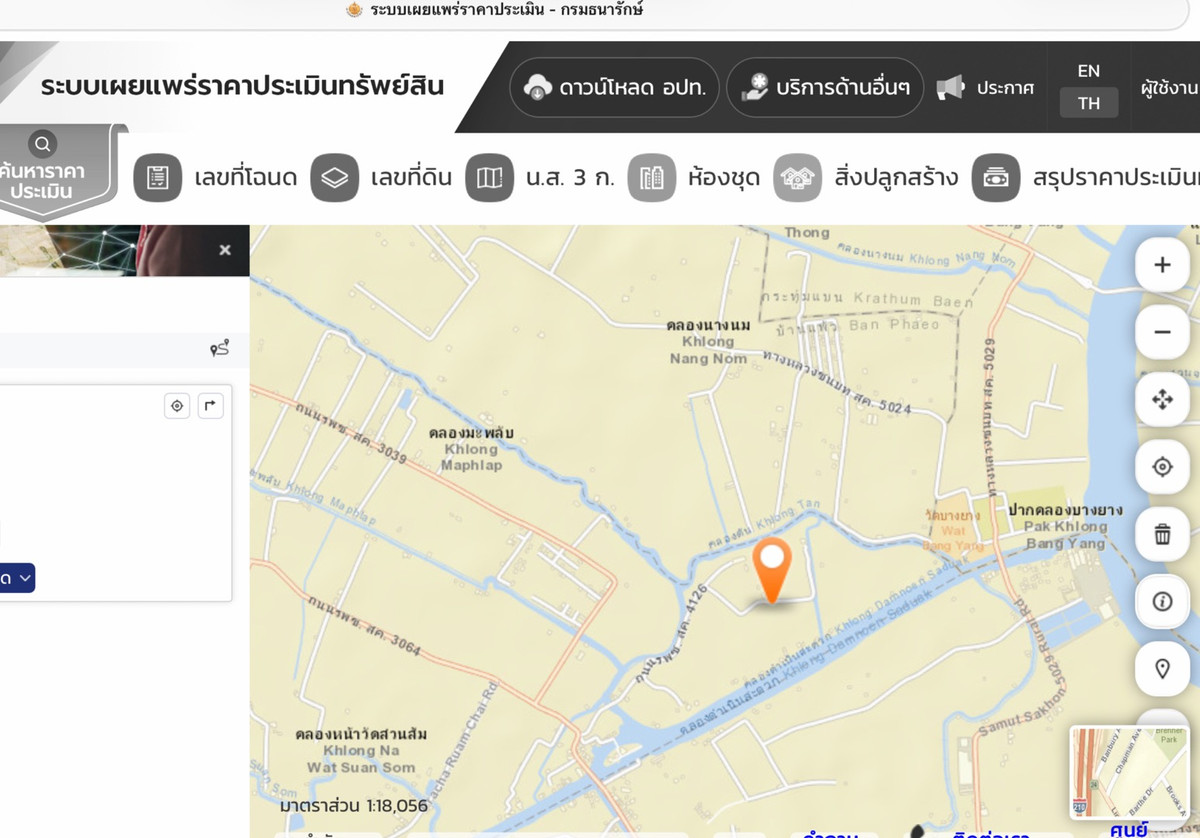Click the directions arrow button in panel
Viewport: 1200px width, 838px height.
point(210,405)
